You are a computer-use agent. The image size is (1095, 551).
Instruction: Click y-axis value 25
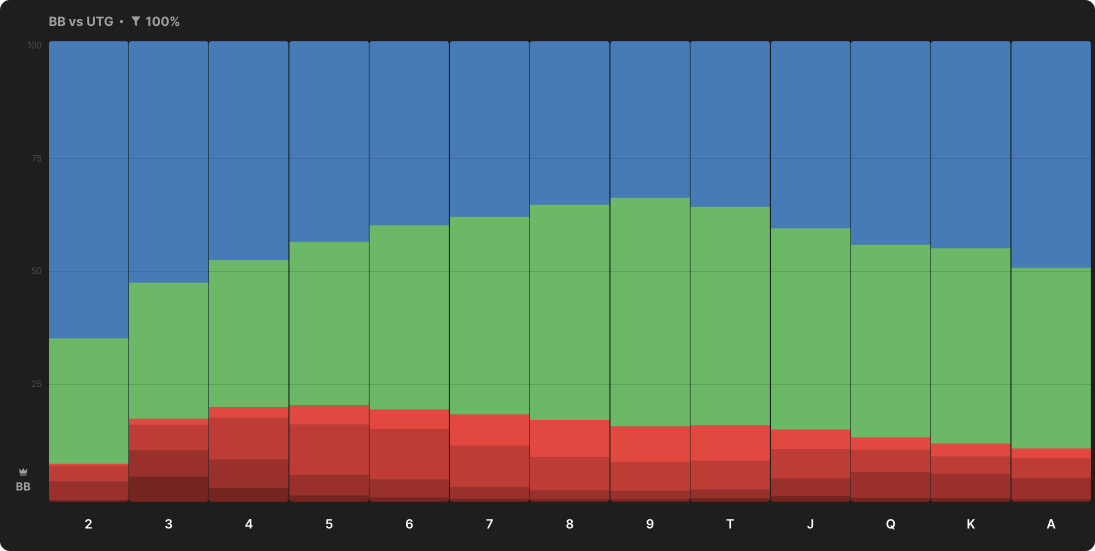36,384
